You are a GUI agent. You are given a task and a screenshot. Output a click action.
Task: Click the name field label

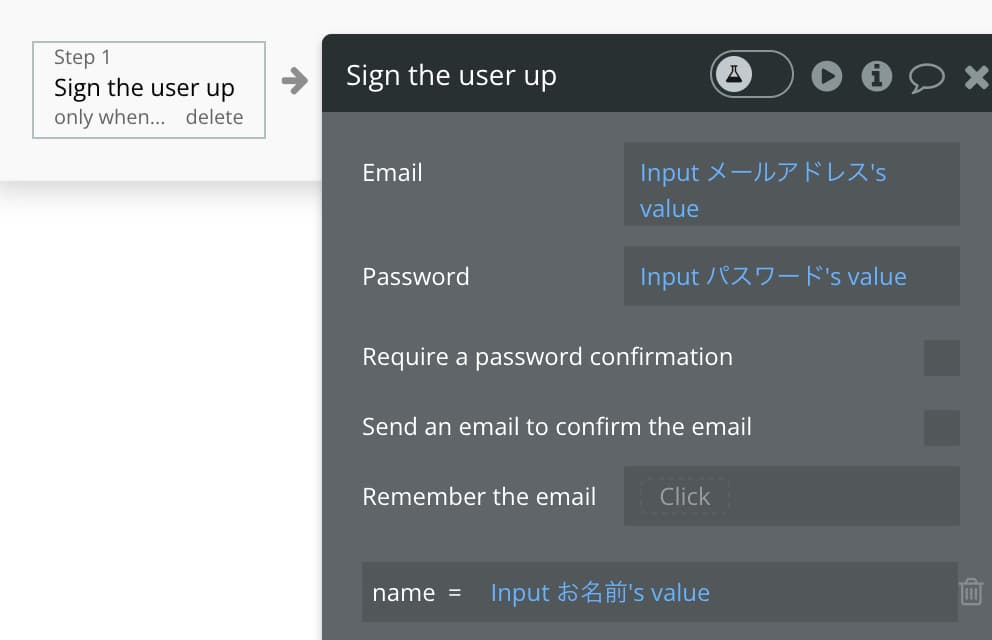coord(404,593)
